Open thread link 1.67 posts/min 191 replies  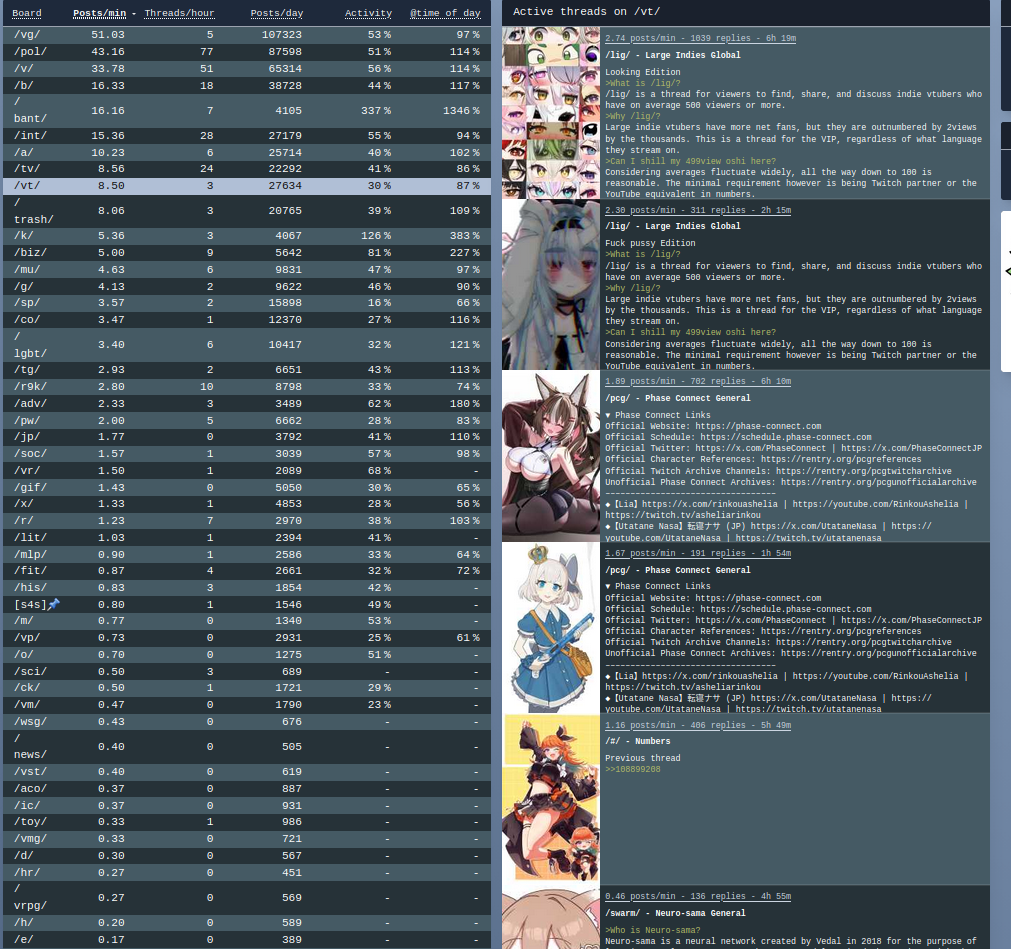[698, 553]
